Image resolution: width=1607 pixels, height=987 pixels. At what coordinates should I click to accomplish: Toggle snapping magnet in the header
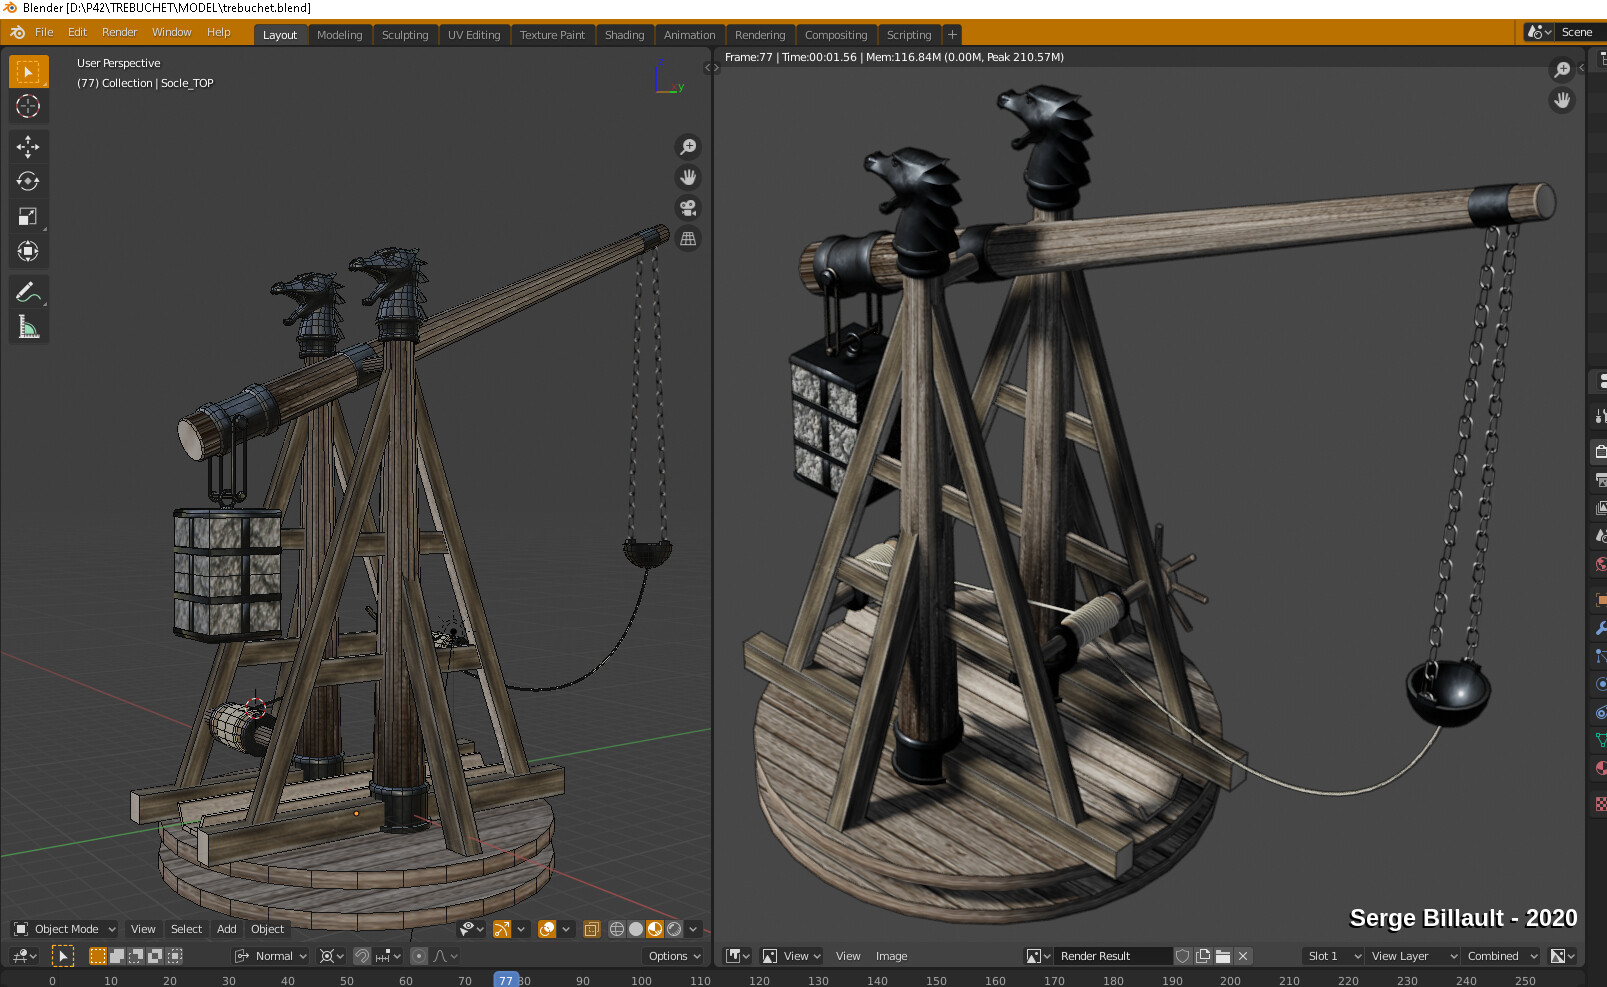pyautogui.click(x=361, y=956)
